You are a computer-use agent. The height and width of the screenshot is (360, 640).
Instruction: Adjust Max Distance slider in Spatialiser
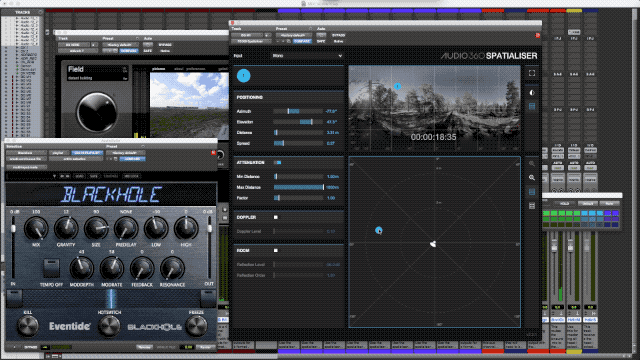pyautogui.click(x=299, y=187)
